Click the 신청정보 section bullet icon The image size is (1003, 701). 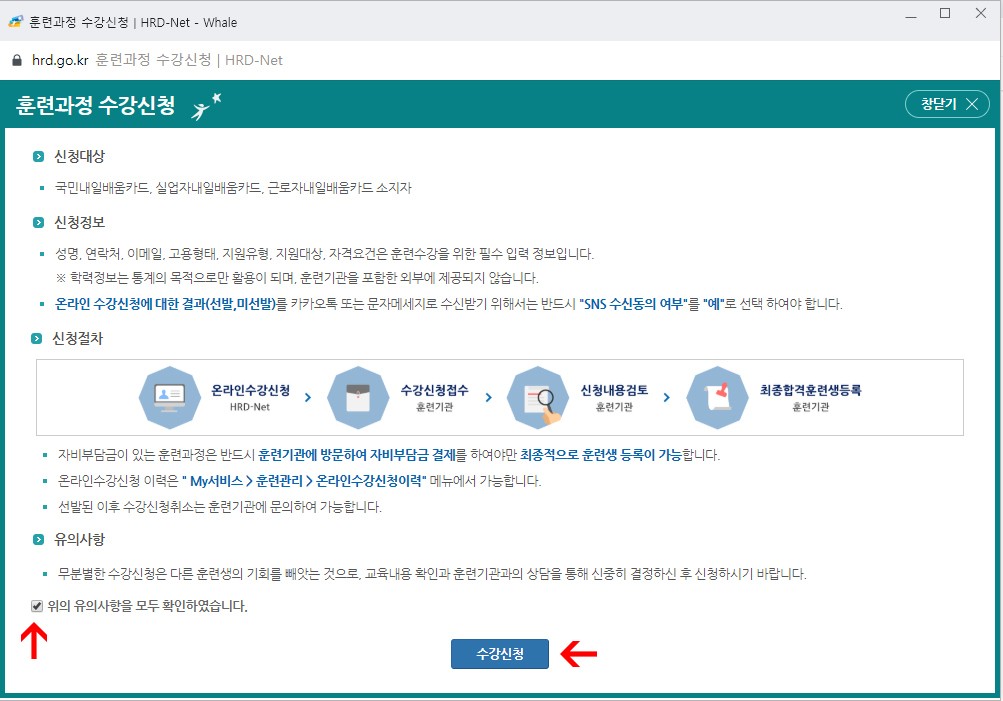38,222
